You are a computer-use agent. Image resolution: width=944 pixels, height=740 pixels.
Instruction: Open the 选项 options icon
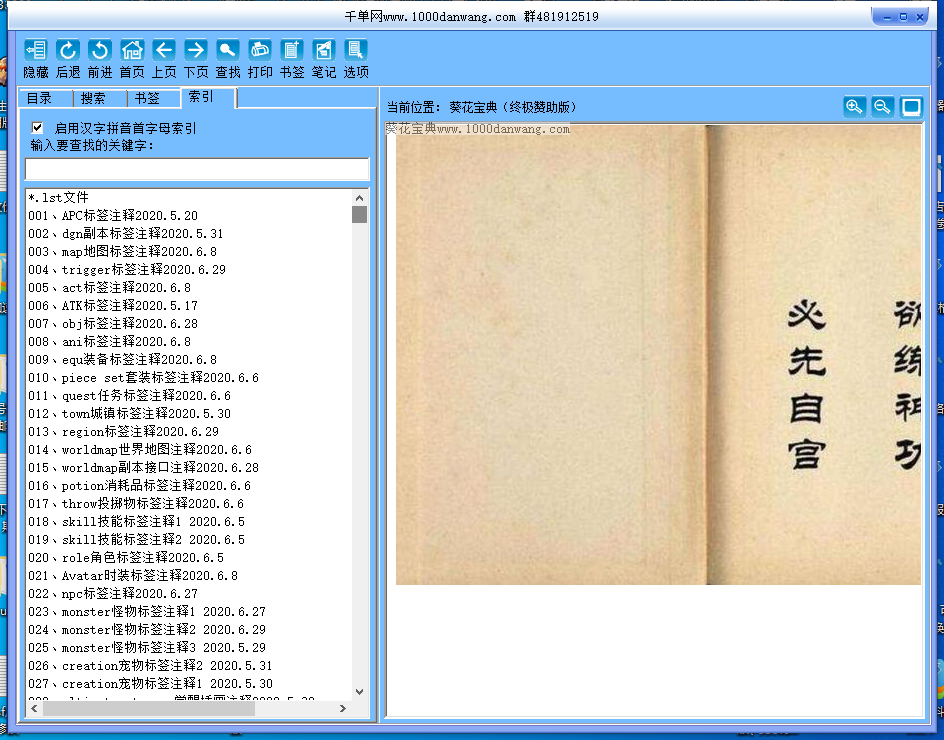point(355,51)
